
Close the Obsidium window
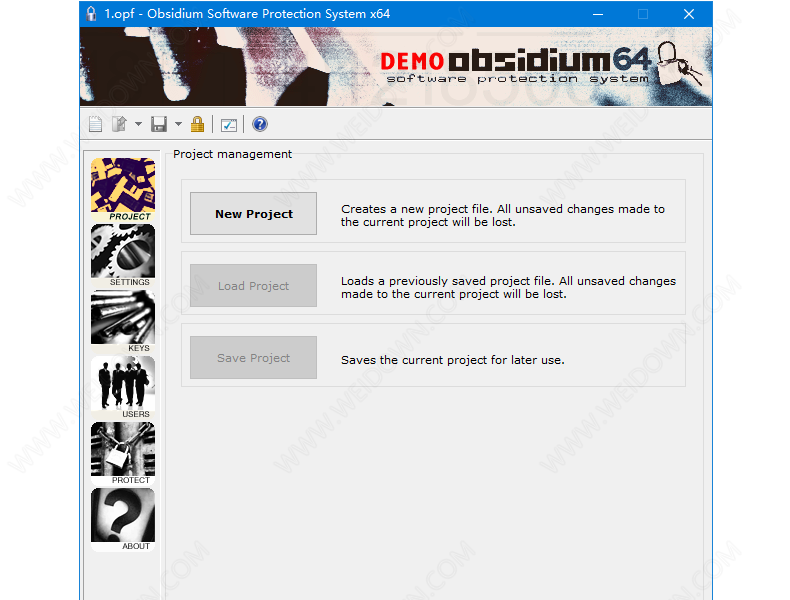click(x=689, y=14)
